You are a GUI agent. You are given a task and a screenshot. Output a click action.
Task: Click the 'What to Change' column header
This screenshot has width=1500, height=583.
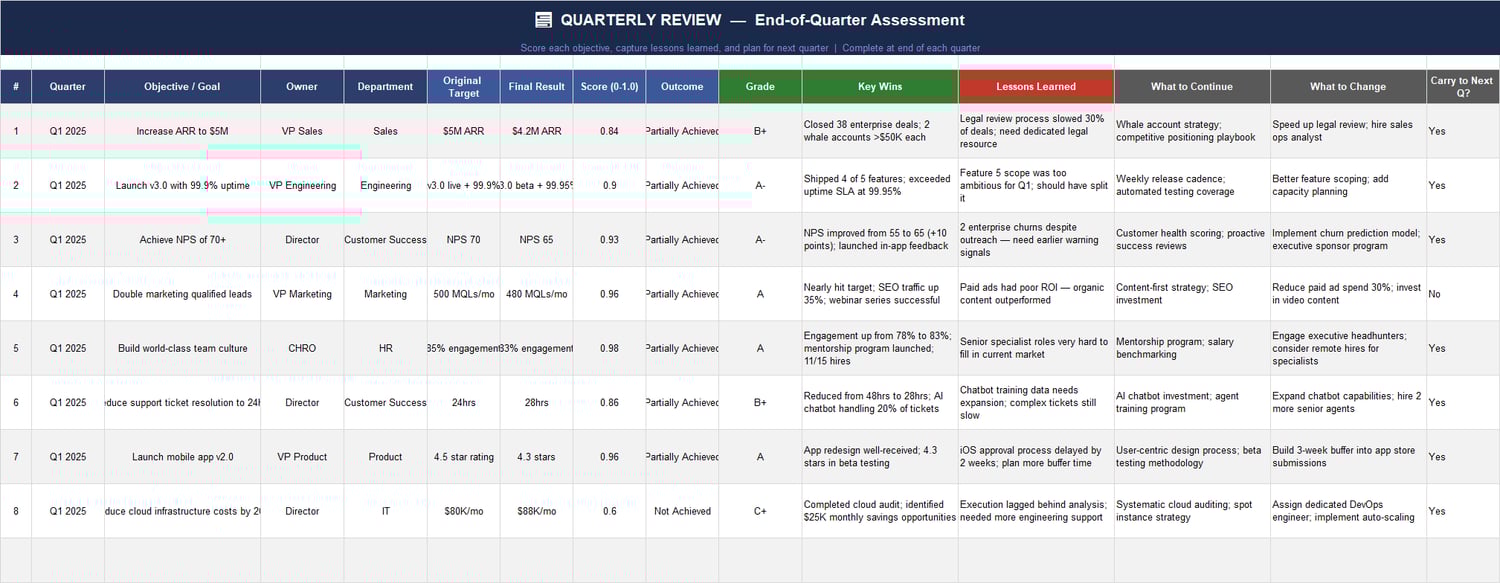(1347, 86)
